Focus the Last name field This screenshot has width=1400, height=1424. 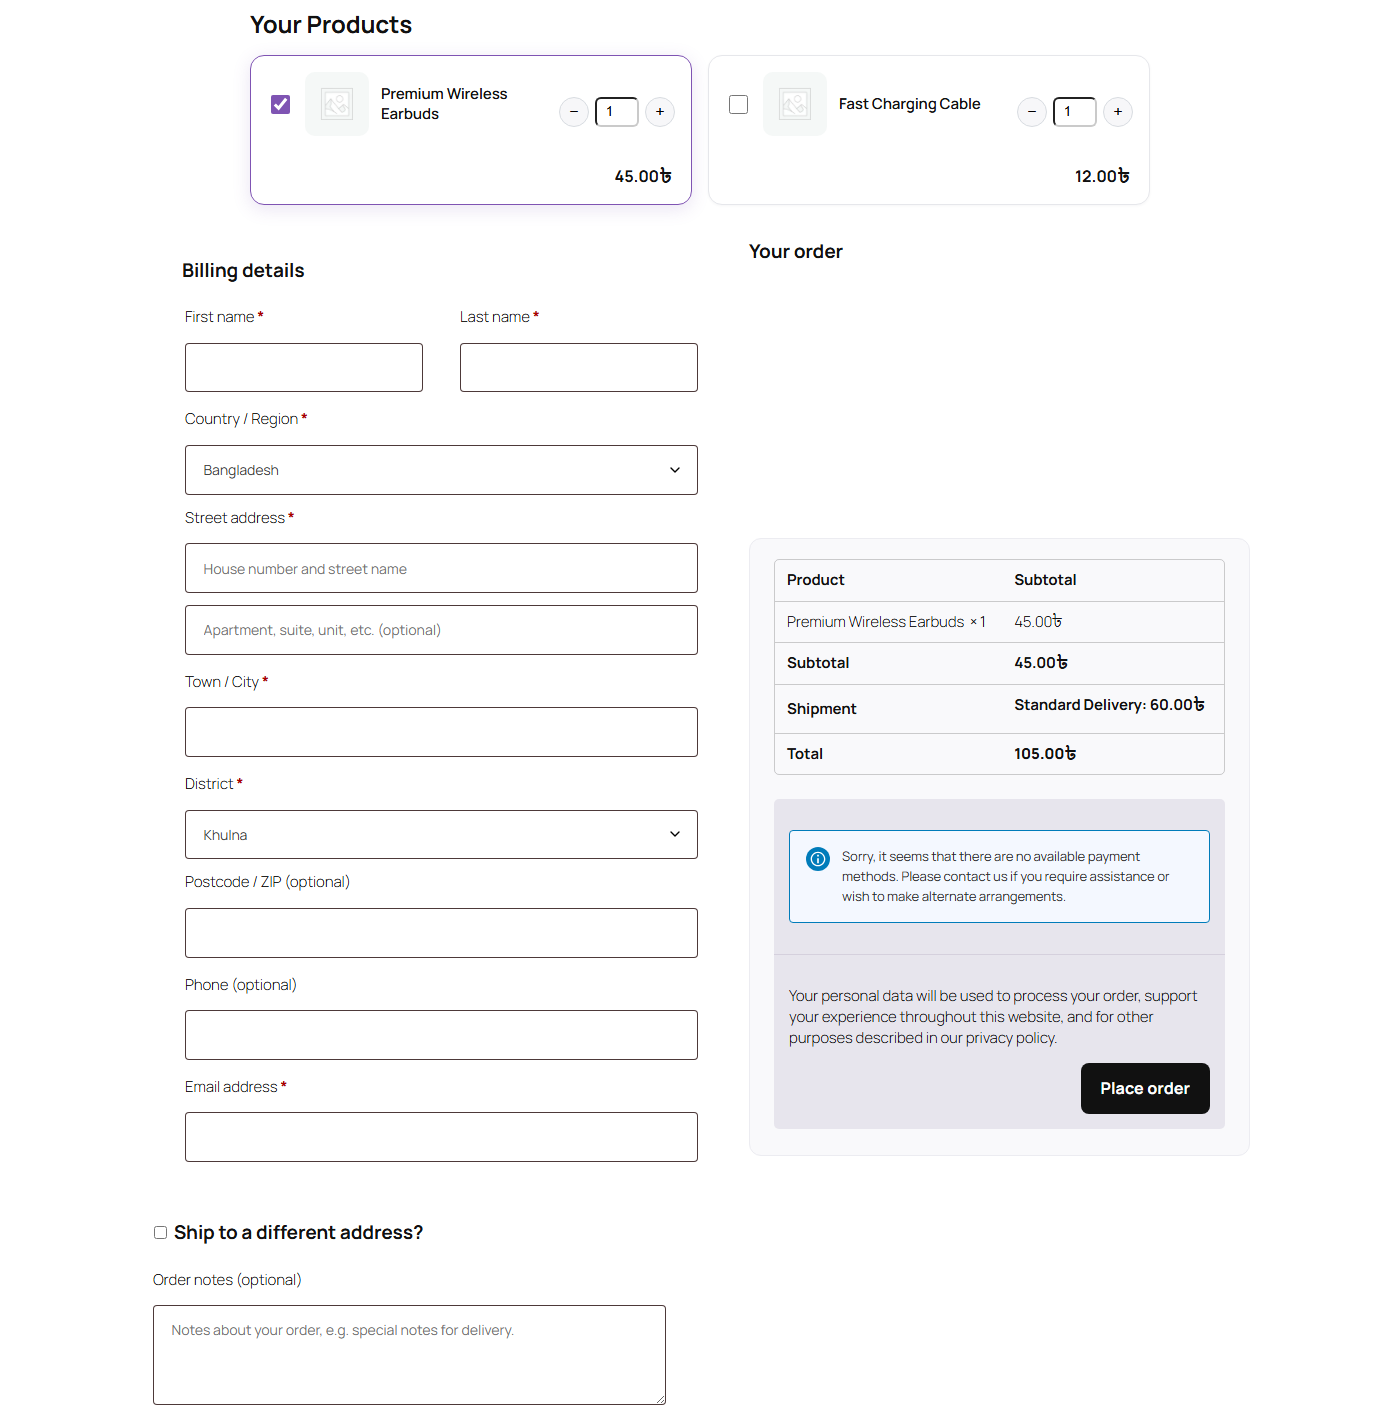pyautogui.click(x=579, y=368)
